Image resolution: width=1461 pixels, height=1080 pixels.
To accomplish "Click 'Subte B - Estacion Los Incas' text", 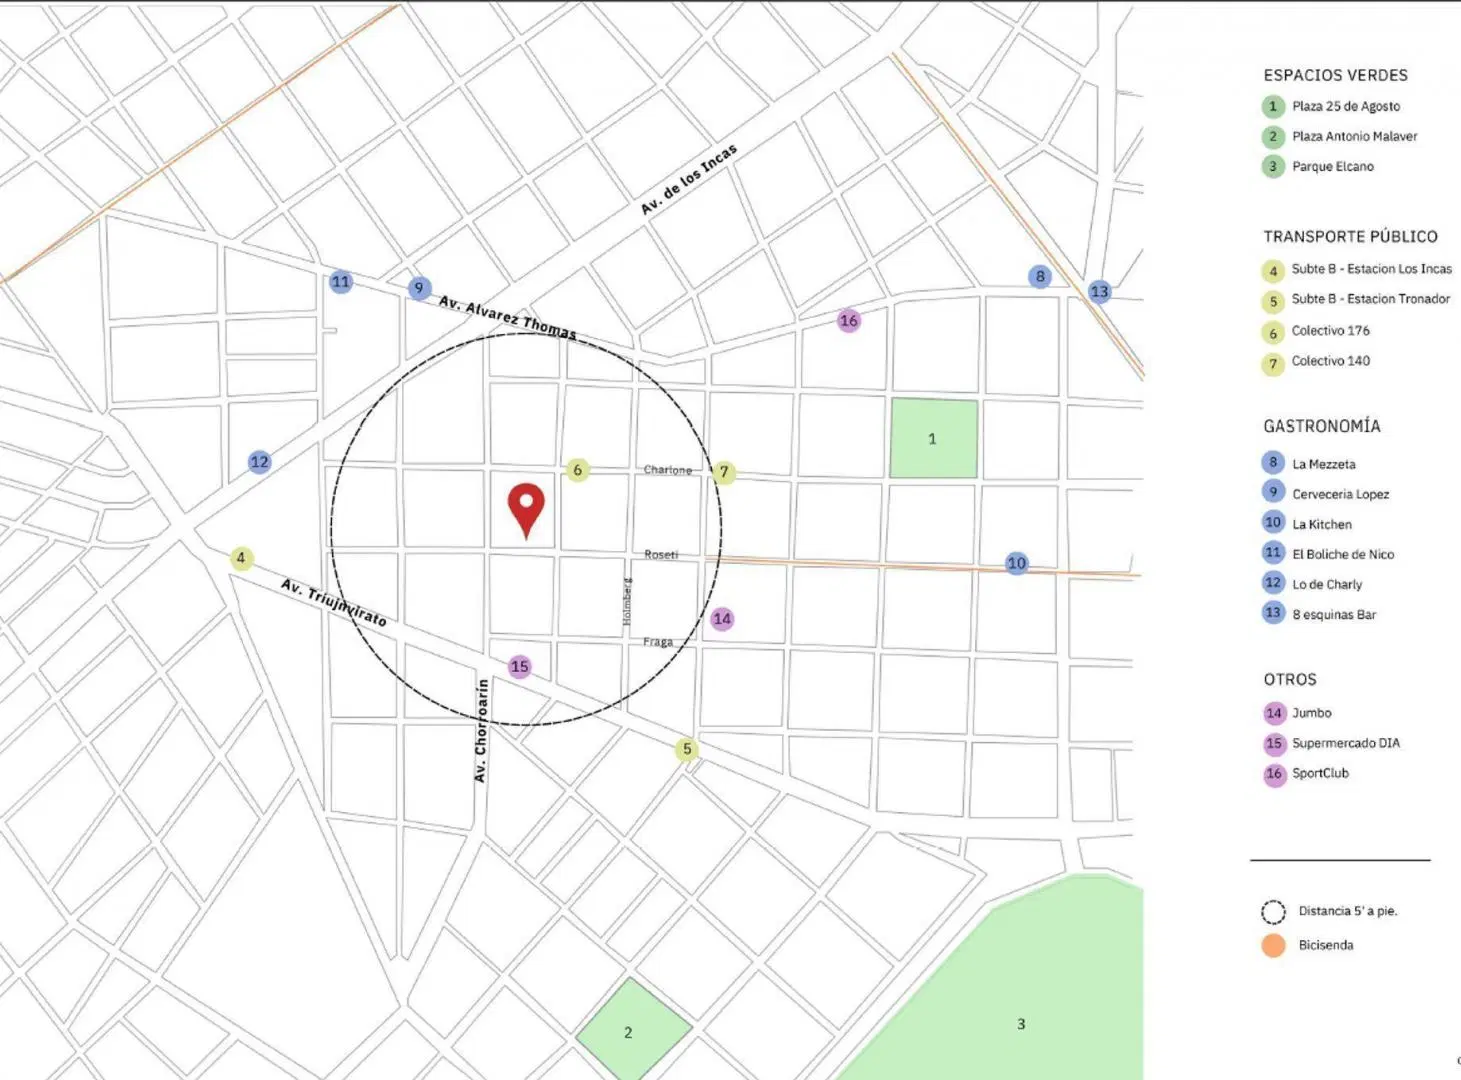I will [x=1372, y=269].
